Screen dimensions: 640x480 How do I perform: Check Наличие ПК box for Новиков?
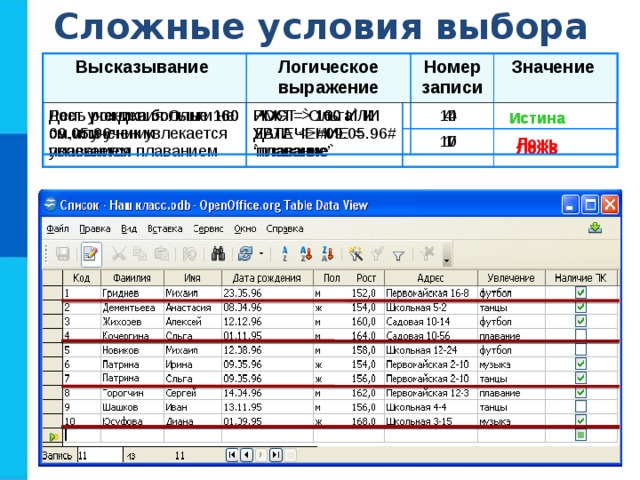coord(580,349)
